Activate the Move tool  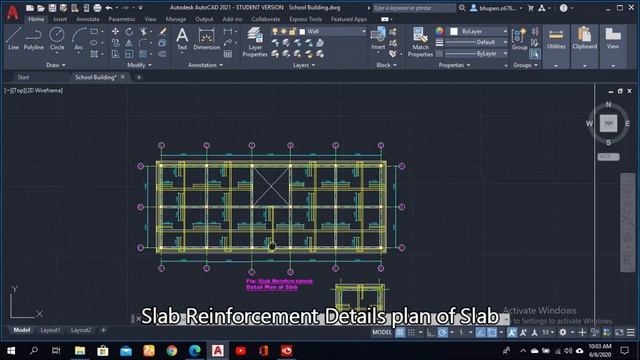116,31
